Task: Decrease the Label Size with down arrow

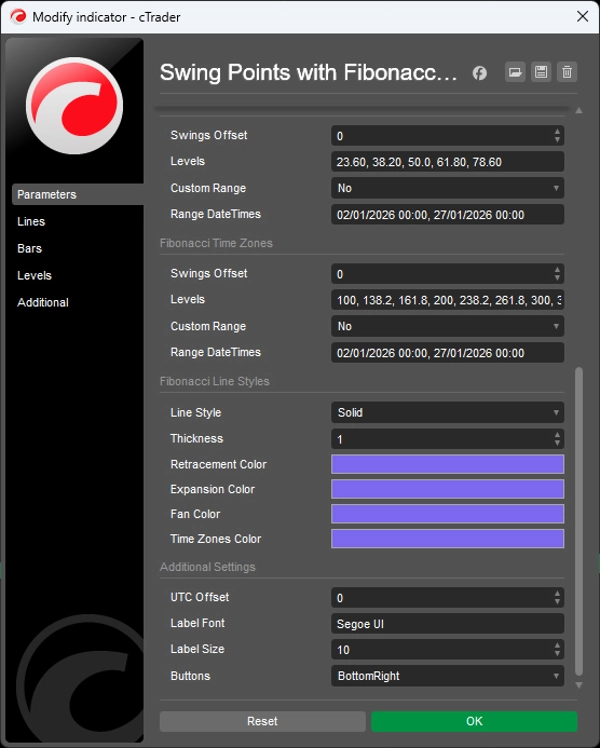Action: [557, 654]
